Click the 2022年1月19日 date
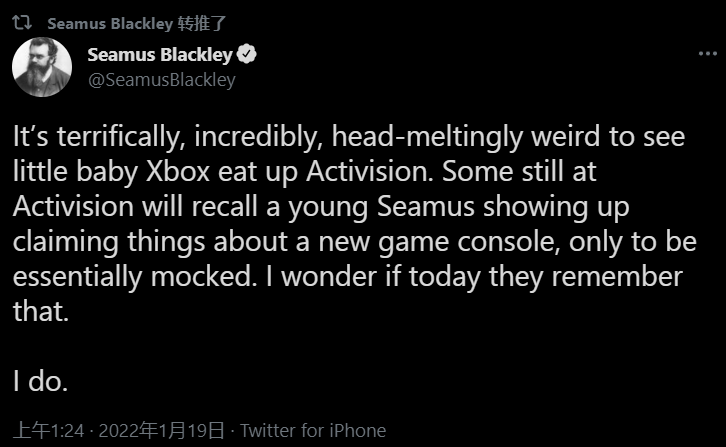 click(x=164, y=431)
